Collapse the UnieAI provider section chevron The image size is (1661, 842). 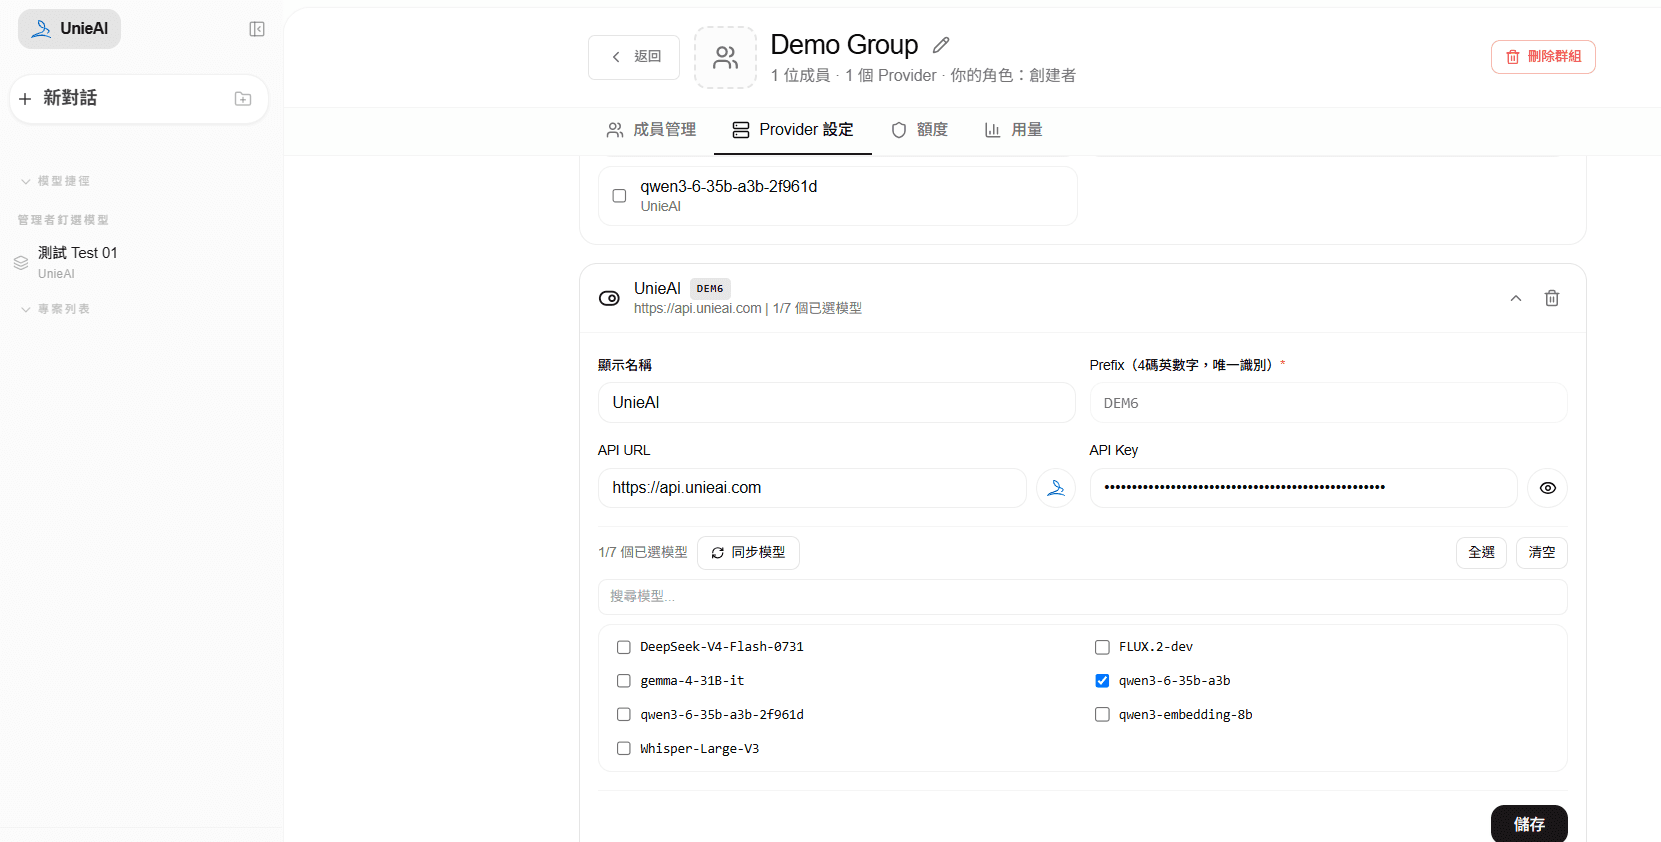[x=1516, y=298]
